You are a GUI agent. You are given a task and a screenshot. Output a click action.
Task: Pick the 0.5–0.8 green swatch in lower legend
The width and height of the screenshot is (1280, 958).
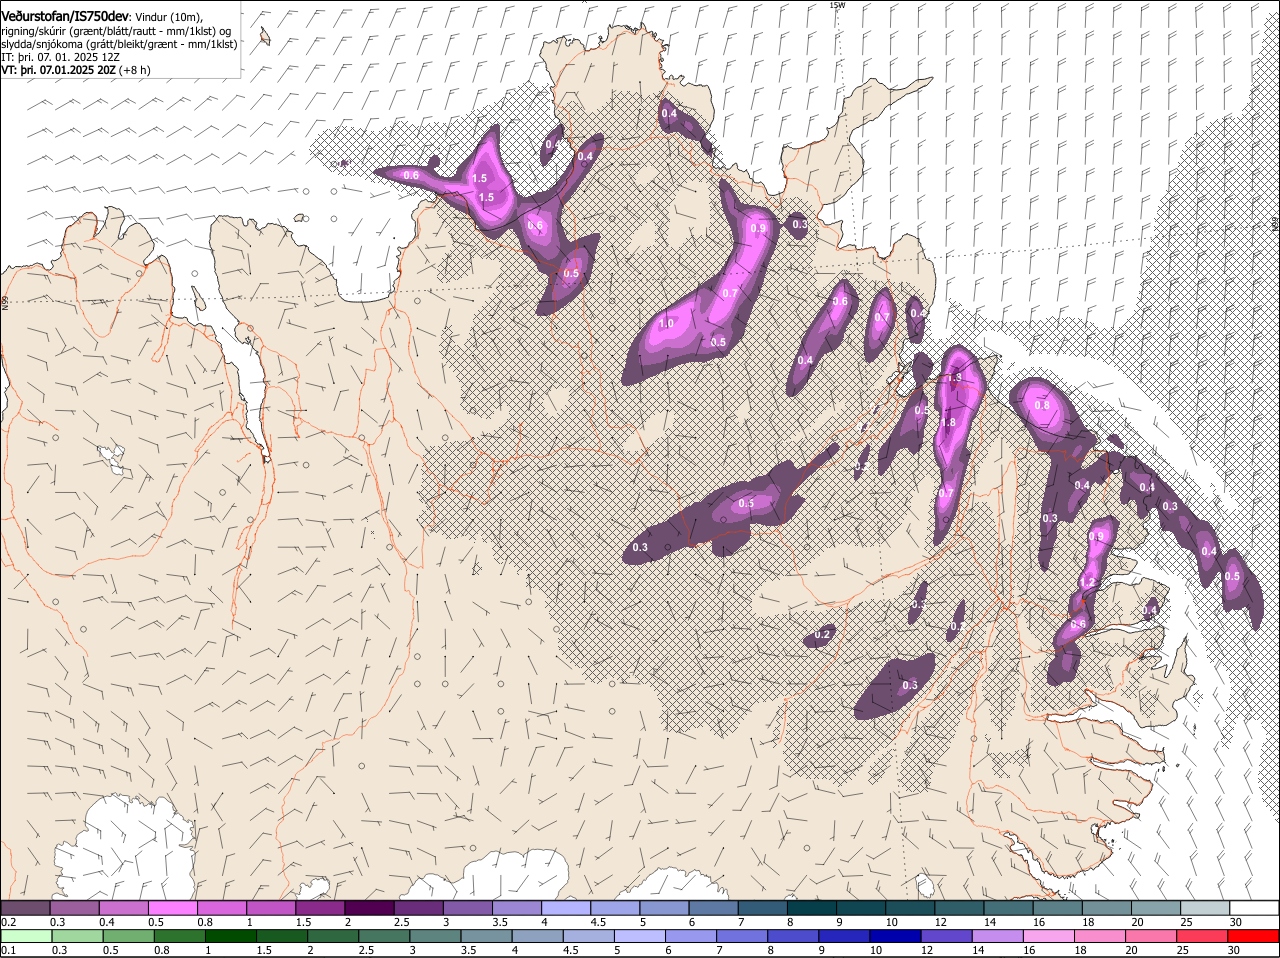click(128, 936)
